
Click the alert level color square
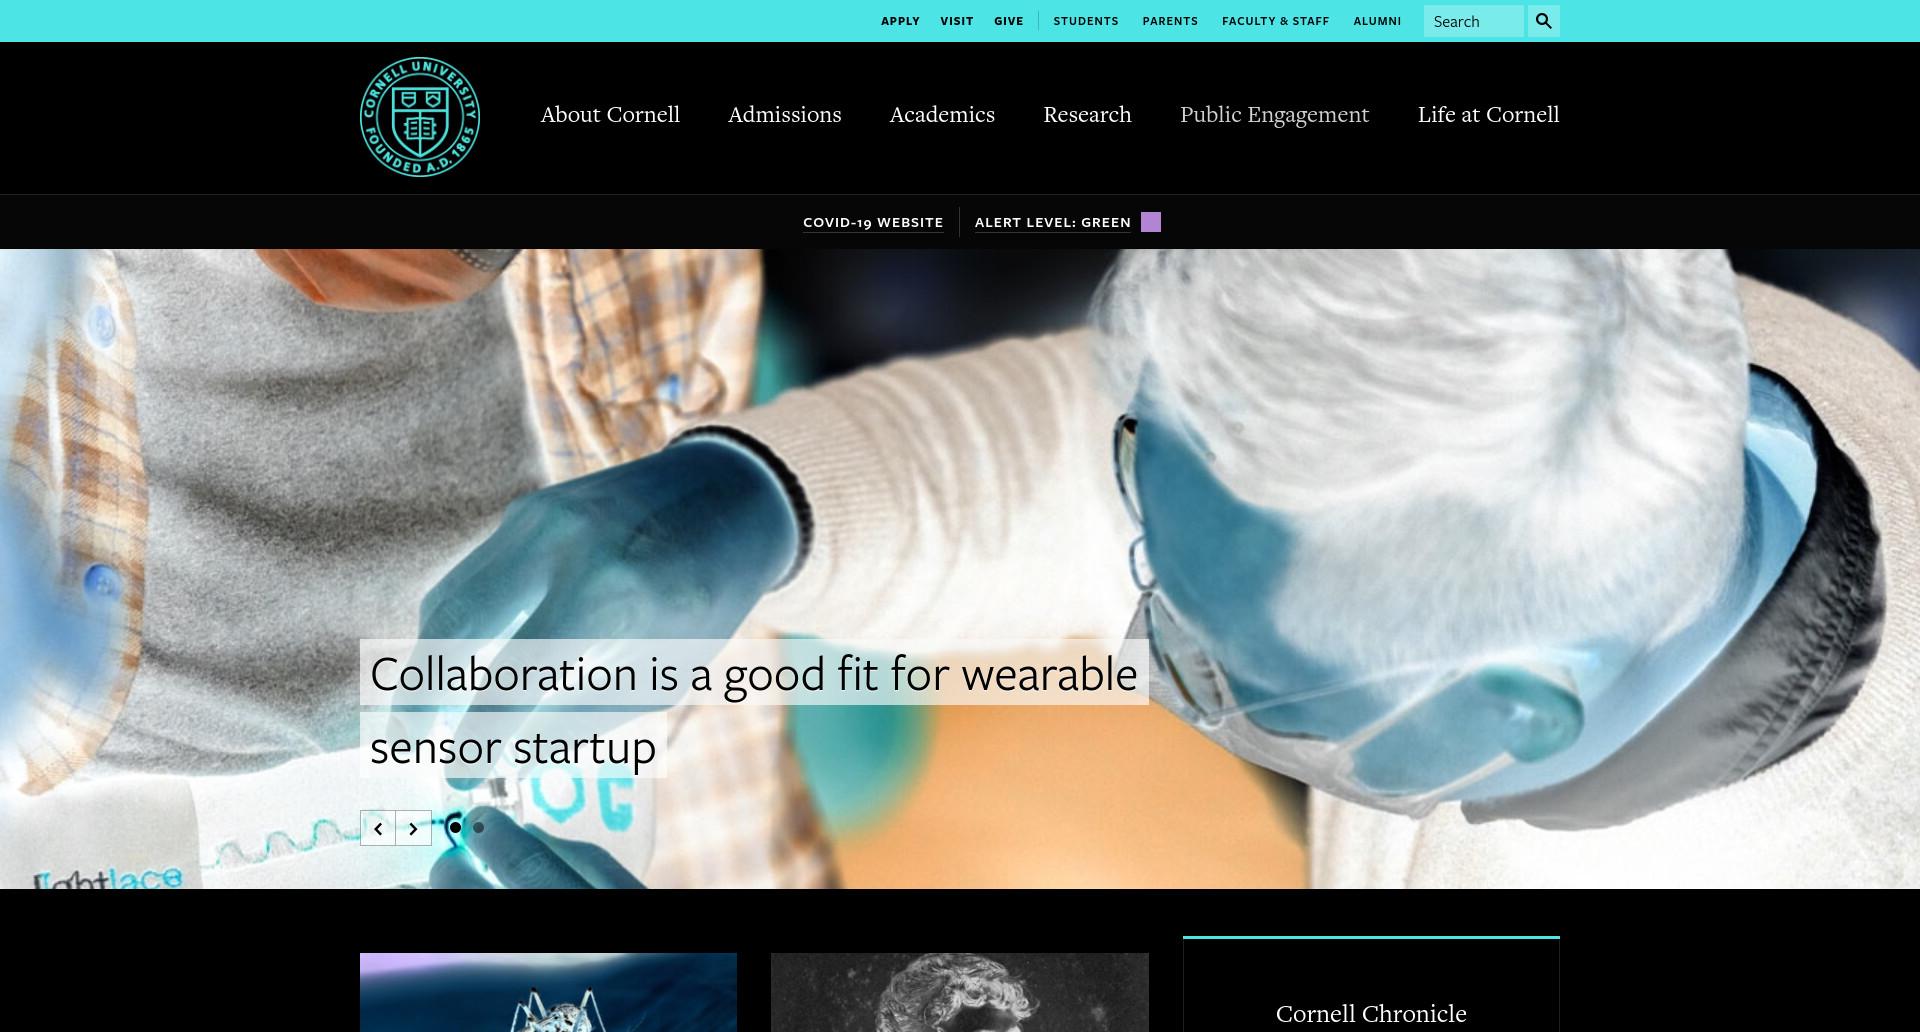(1151, 222)
